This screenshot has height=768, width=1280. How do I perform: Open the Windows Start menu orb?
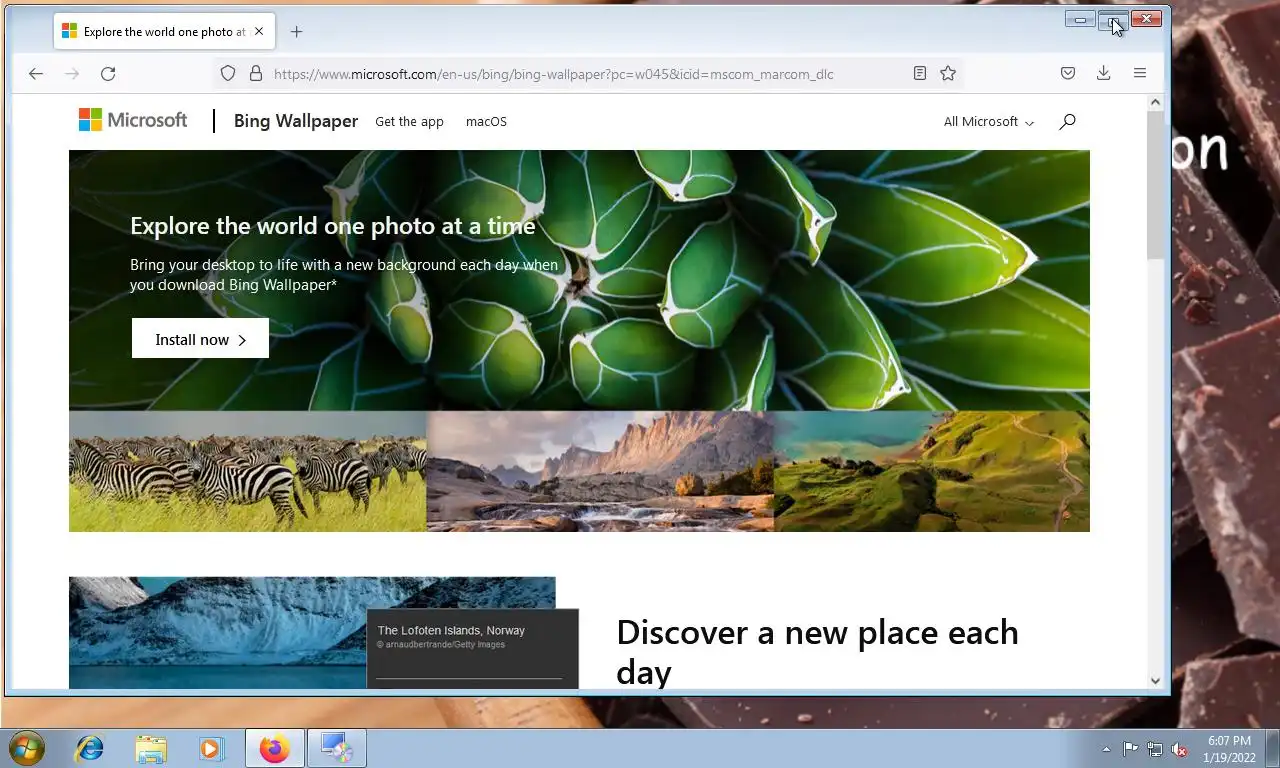[x=26, y=748]
